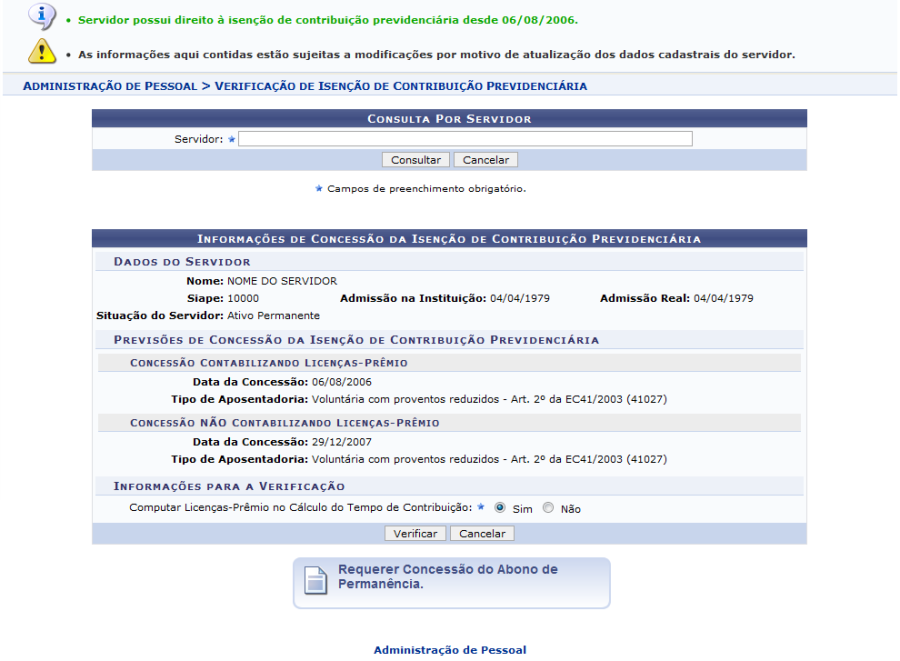Click Administração de Pessoal in the breadcrumb
The width and height of the screenshot is (900, 661).
click(x=109, y=86)
